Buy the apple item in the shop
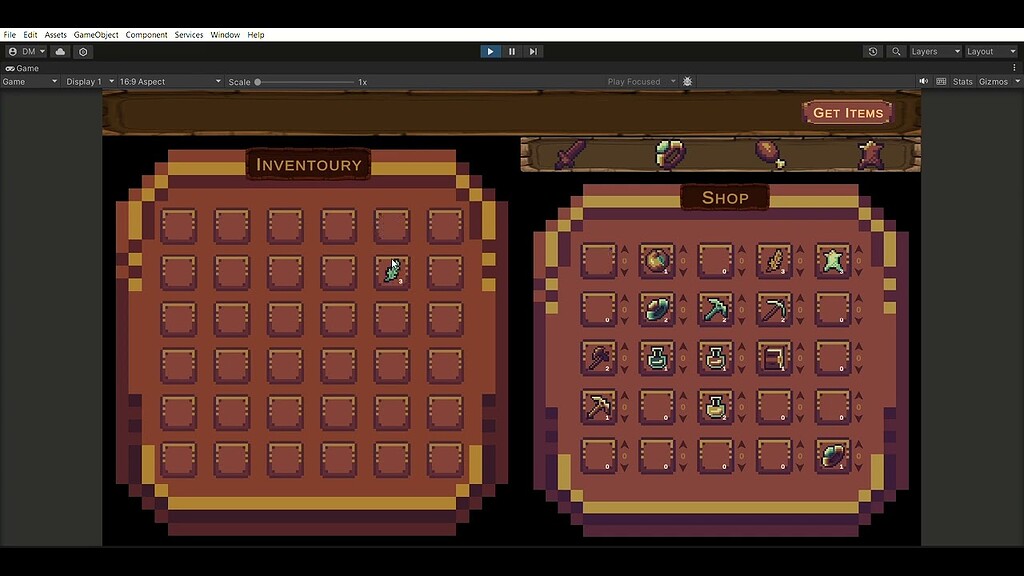 pyautogui.click(x=656, y=260)
